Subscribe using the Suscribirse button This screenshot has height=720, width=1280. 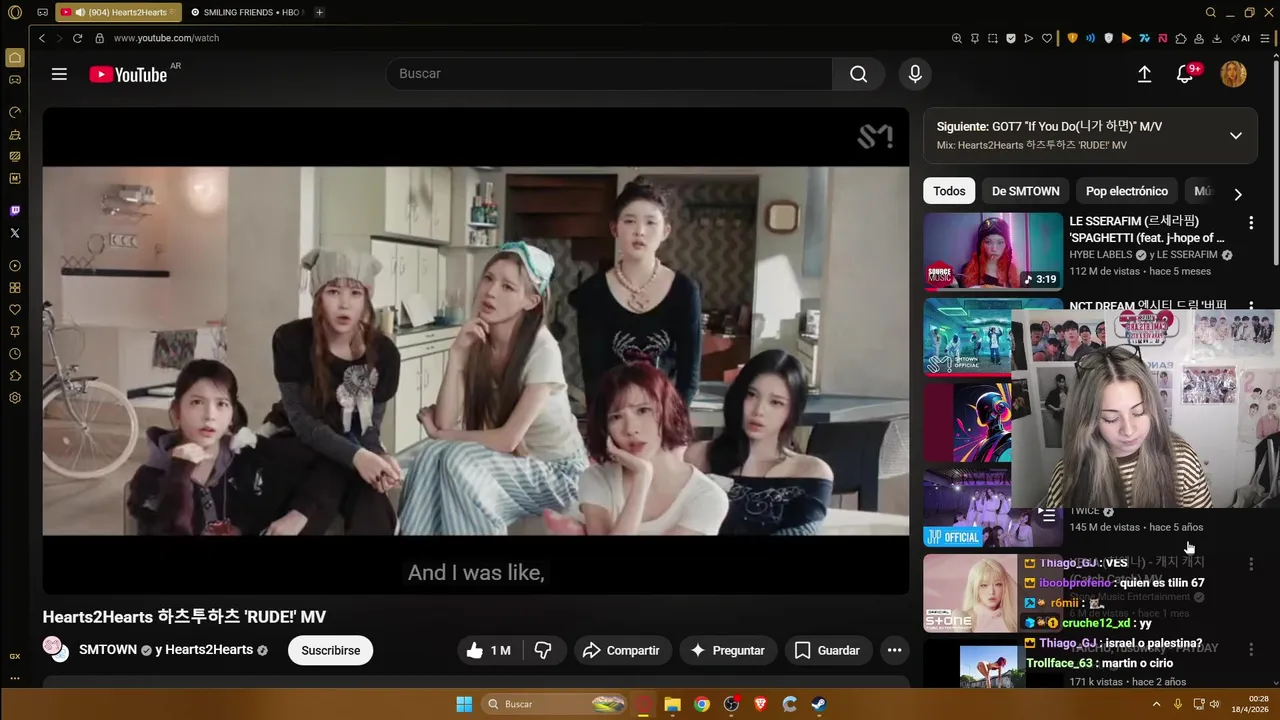tap(331, 650)
